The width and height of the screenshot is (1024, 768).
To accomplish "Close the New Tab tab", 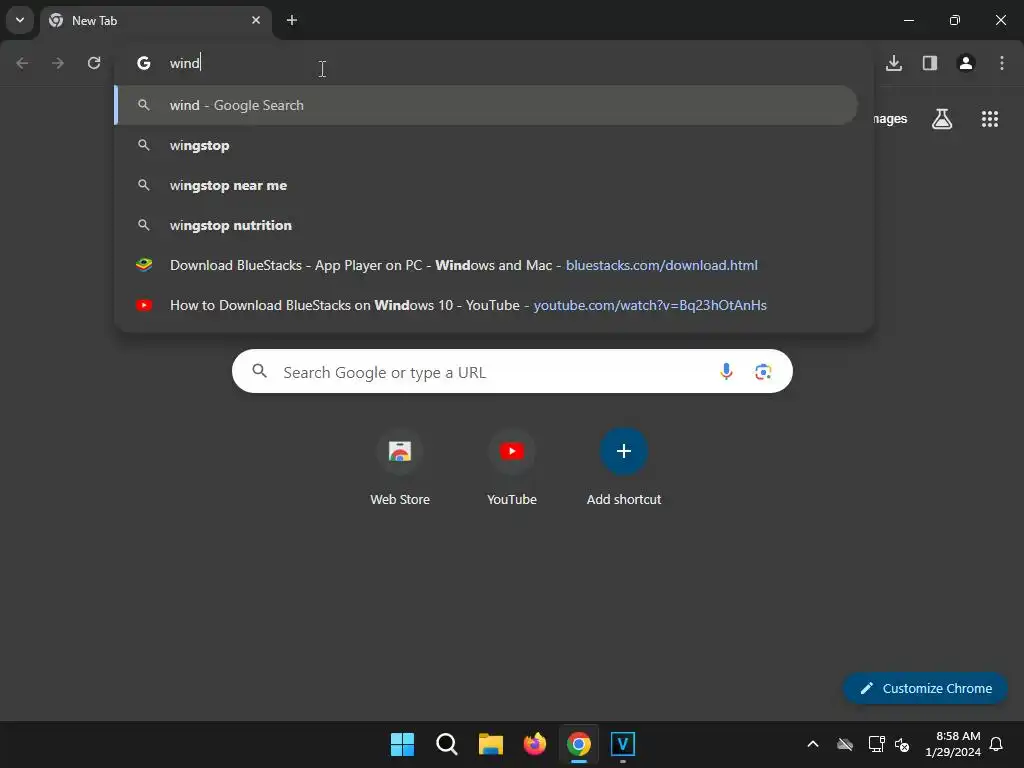I will coord(256,20).
